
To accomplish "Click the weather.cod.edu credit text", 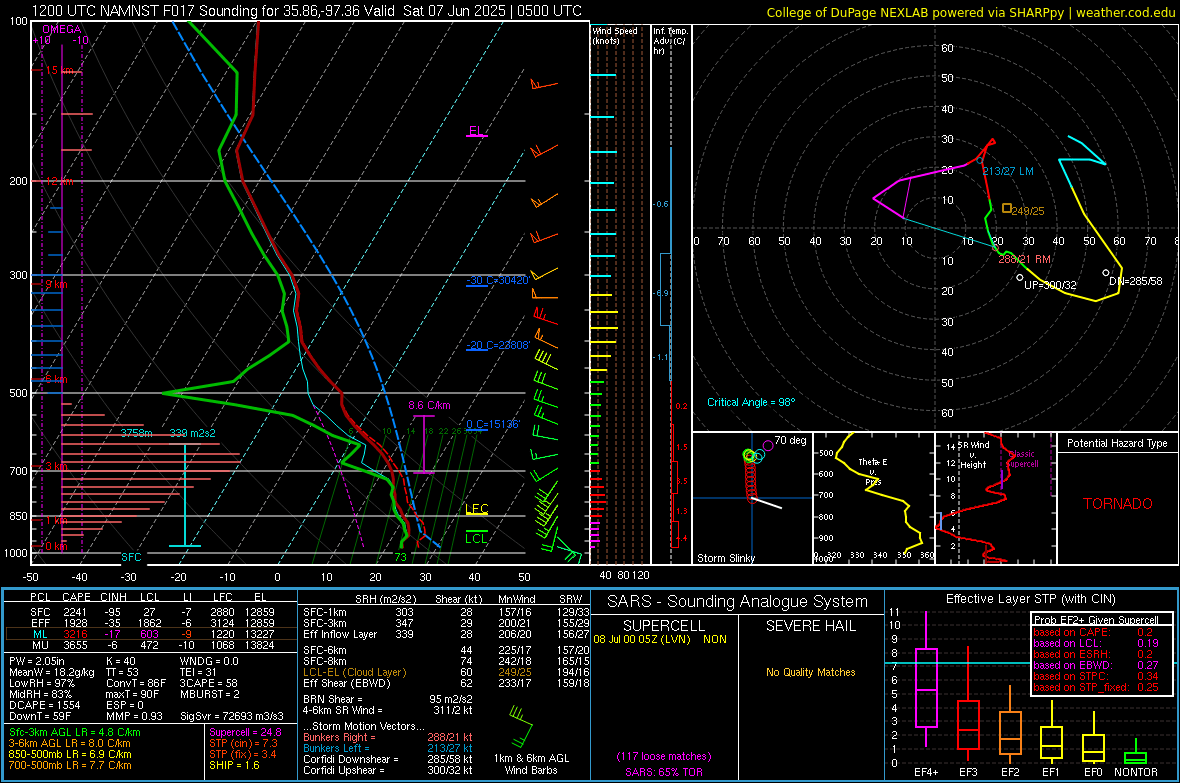I will (1125, 12).
